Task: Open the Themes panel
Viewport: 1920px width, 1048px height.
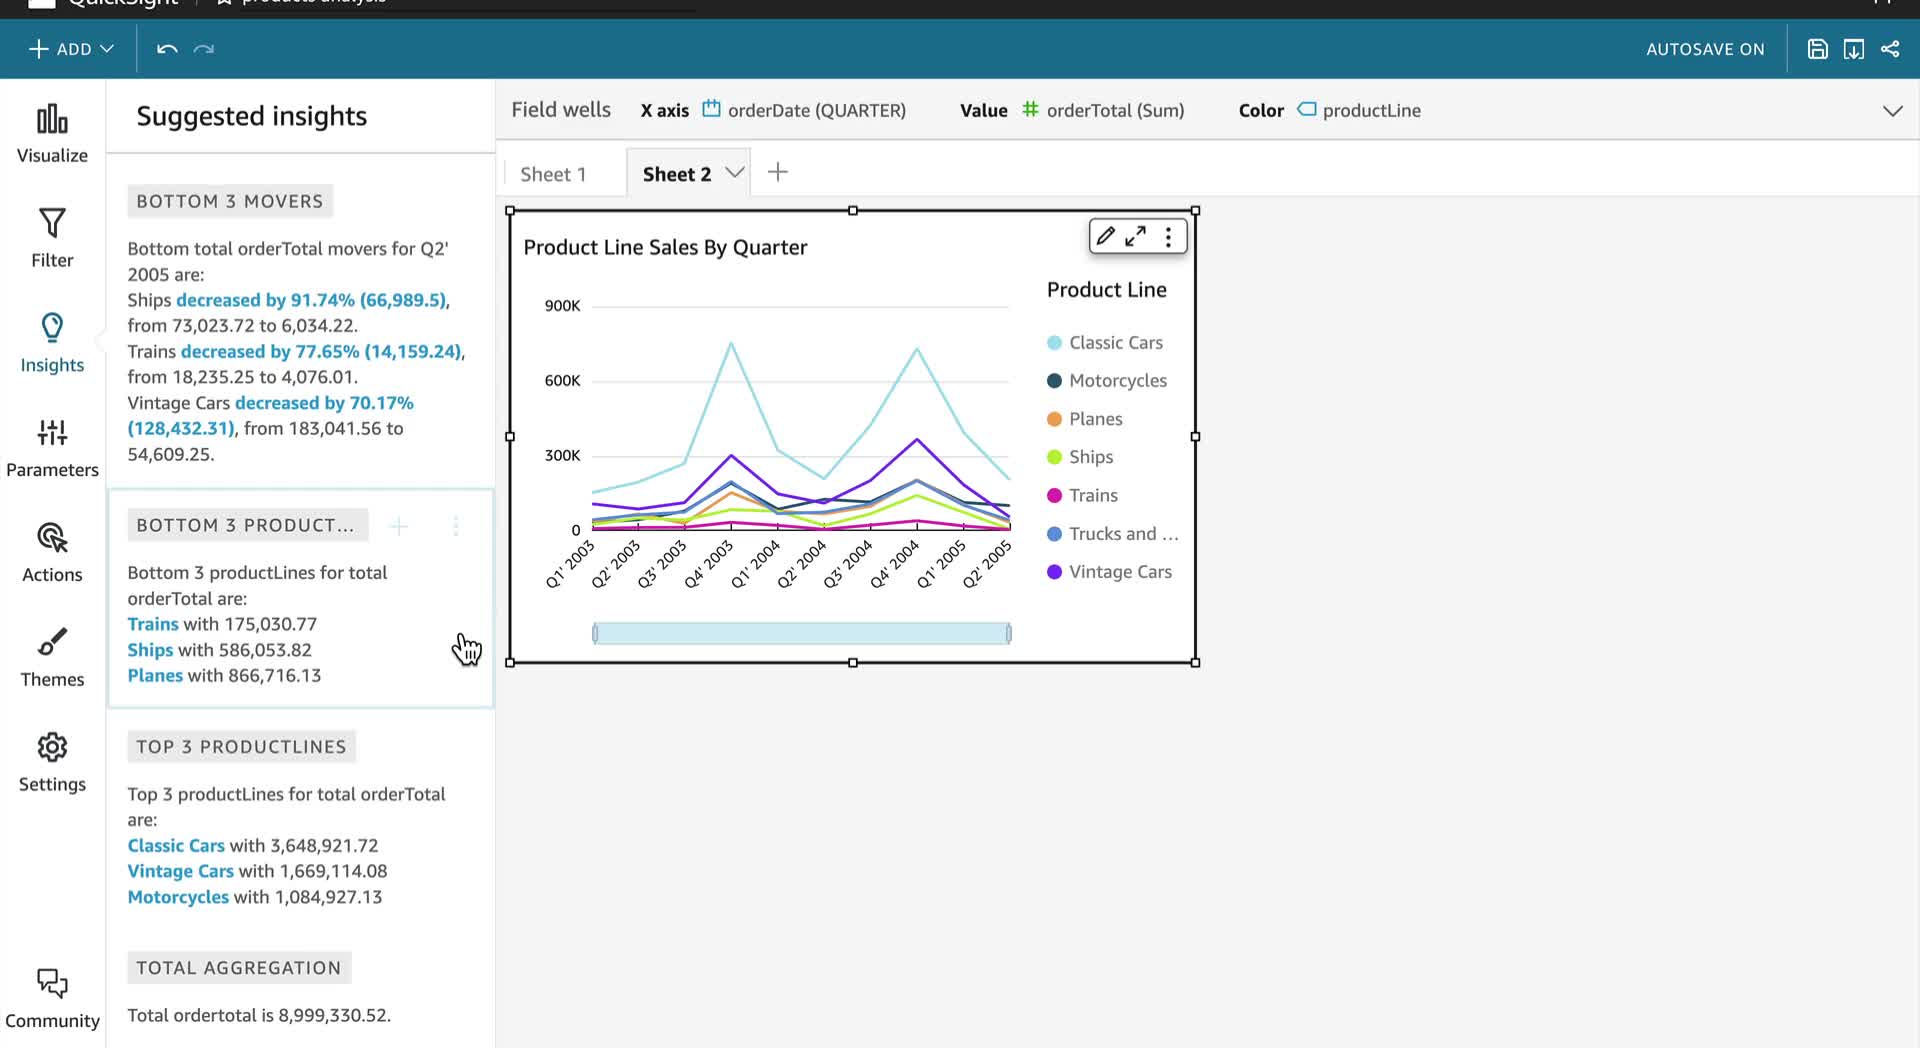Action: pyautogui.click(x=52, y=659)
